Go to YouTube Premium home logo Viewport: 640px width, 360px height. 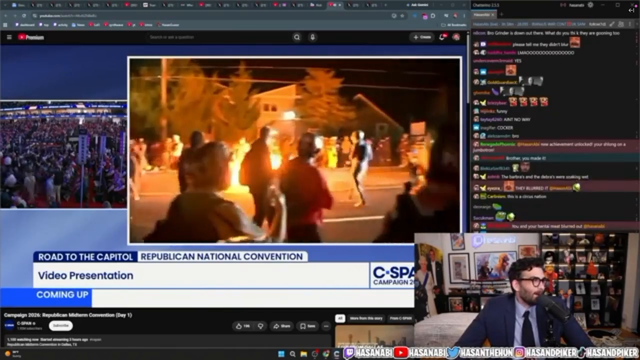[31, 37]
